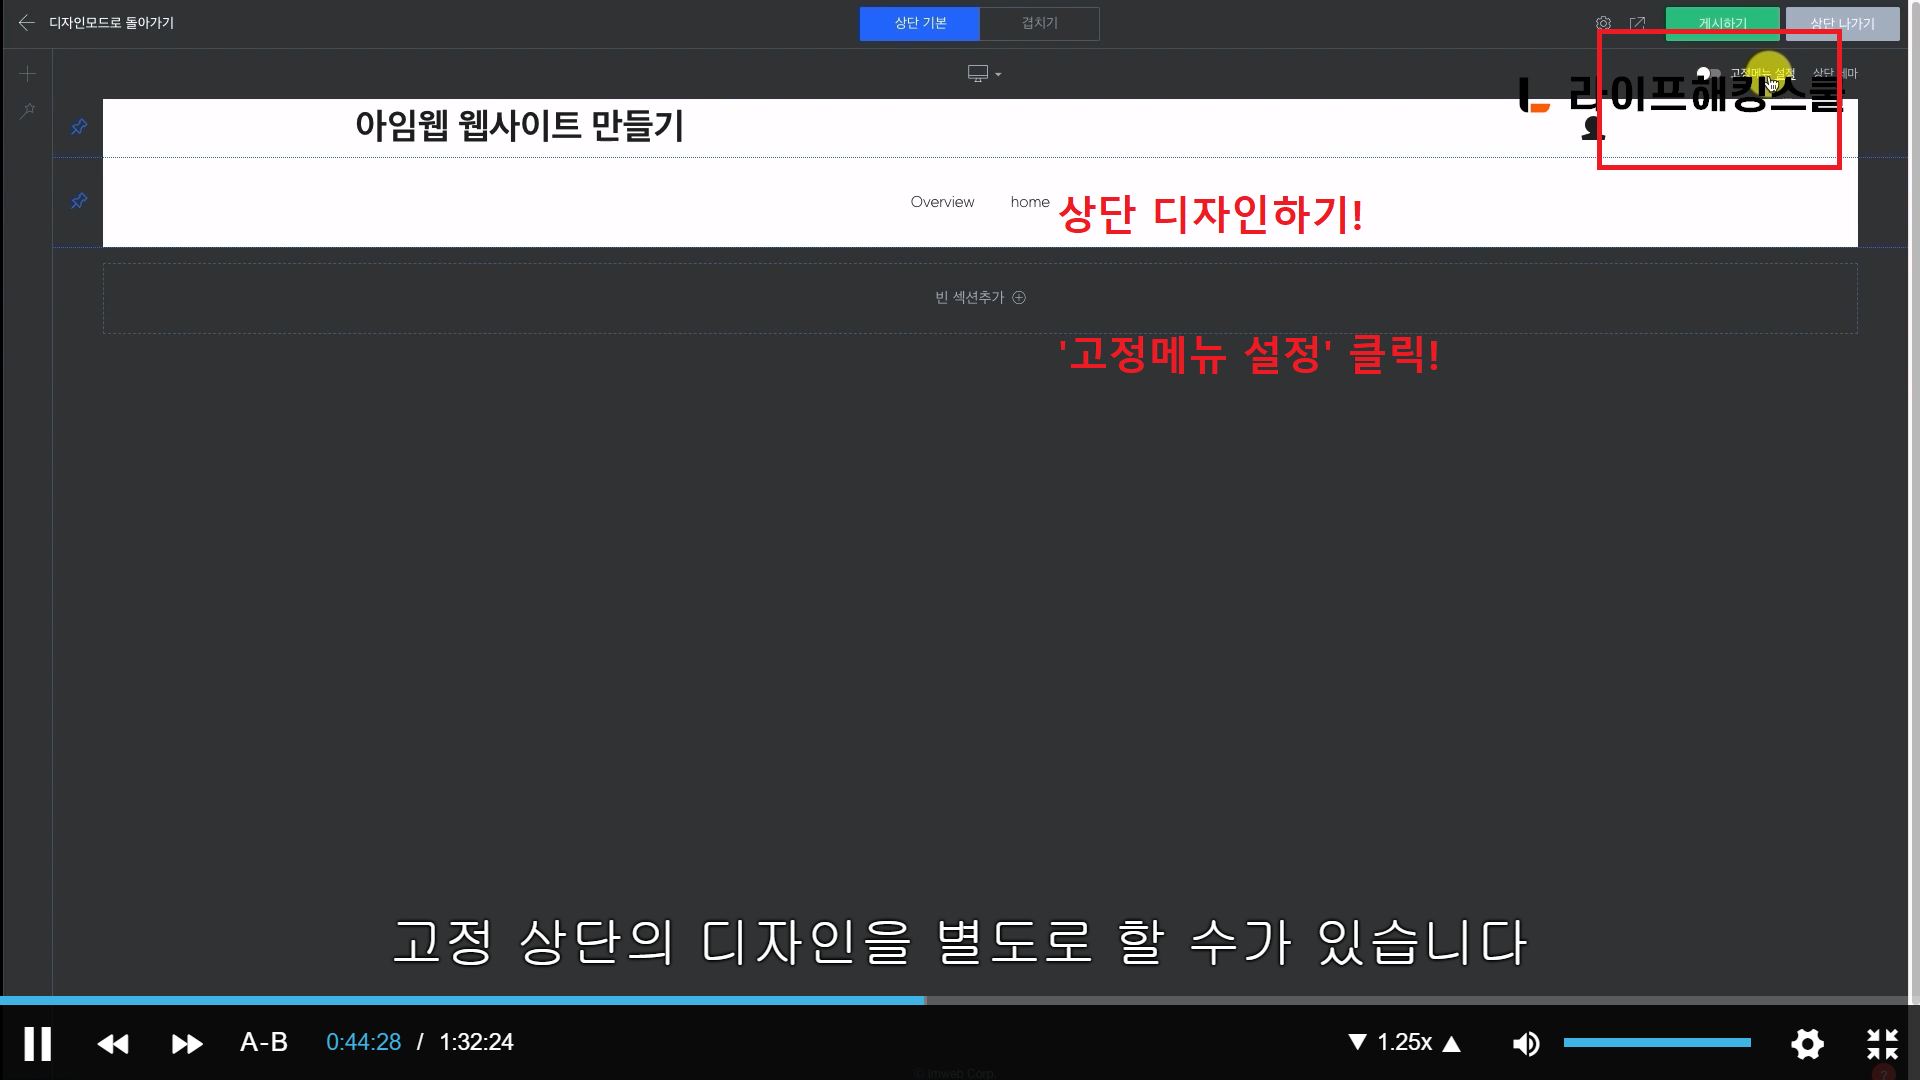The image size is (1920, 1080).
Task: Click the pin icon on the menu row
Action: [x=79, y=202]
